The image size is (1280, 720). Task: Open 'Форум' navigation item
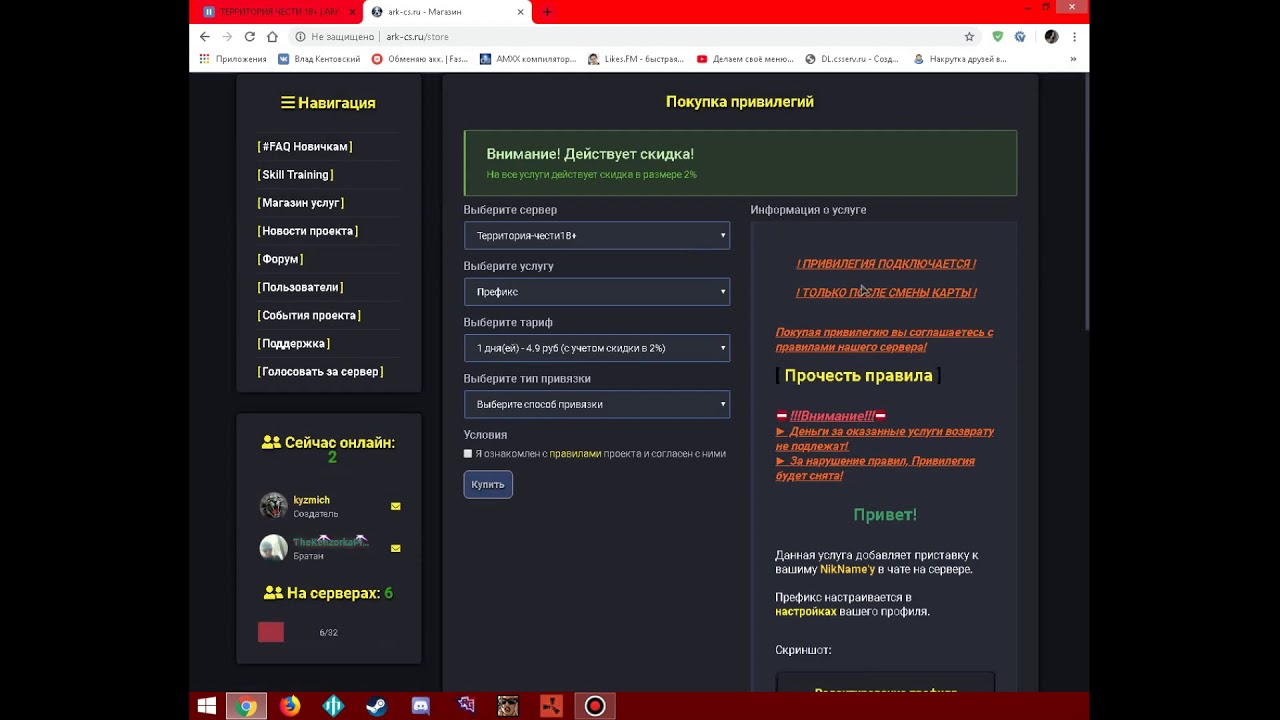pyautogui.click(x=280, y=259)
